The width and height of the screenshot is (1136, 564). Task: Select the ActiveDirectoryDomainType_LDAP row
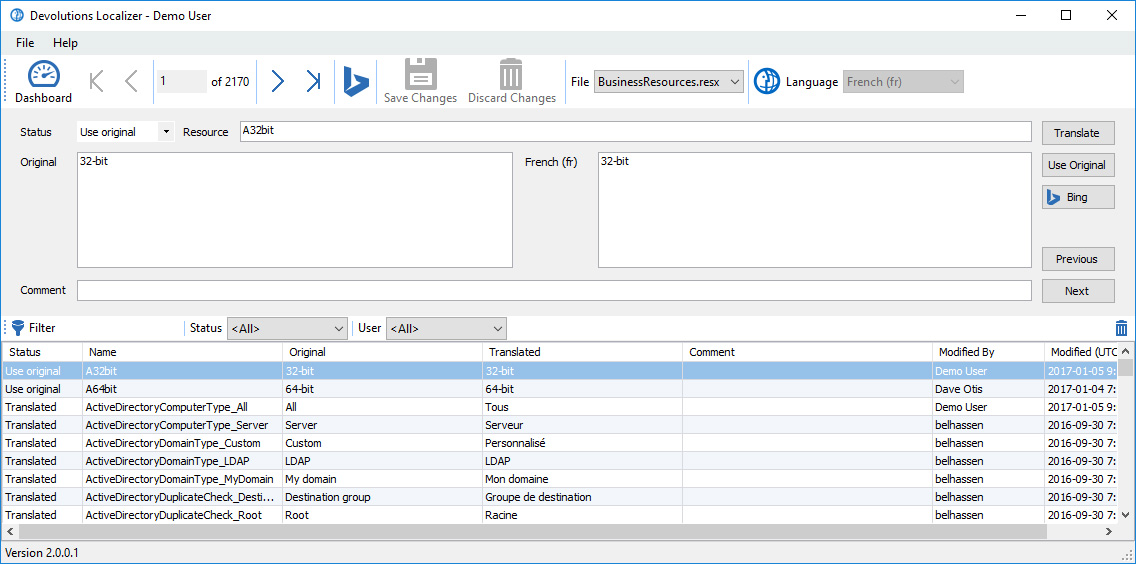(x=167, y=461)
